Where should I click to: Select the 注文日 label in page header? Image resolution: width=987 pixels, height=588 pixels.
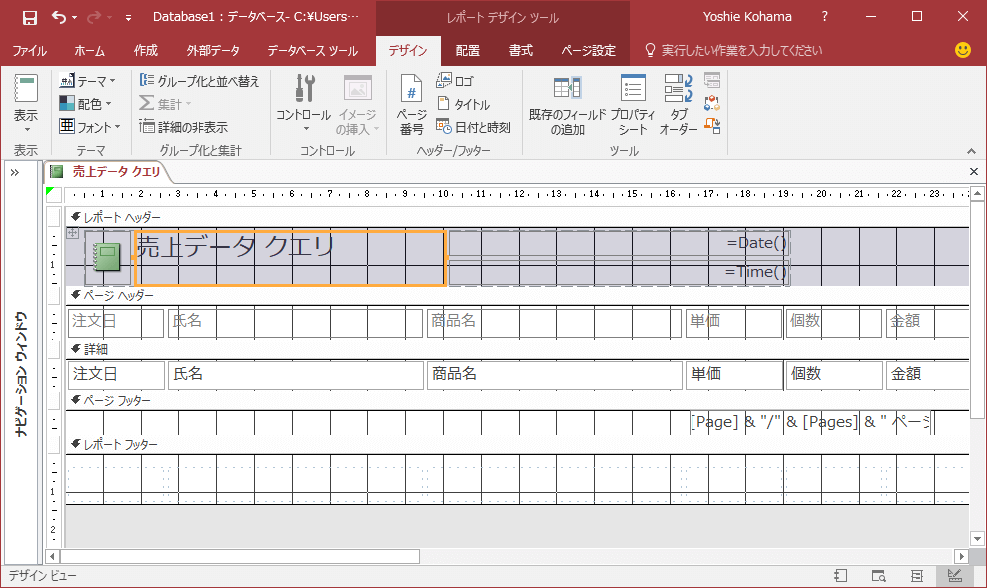click(x=115, y=323)
